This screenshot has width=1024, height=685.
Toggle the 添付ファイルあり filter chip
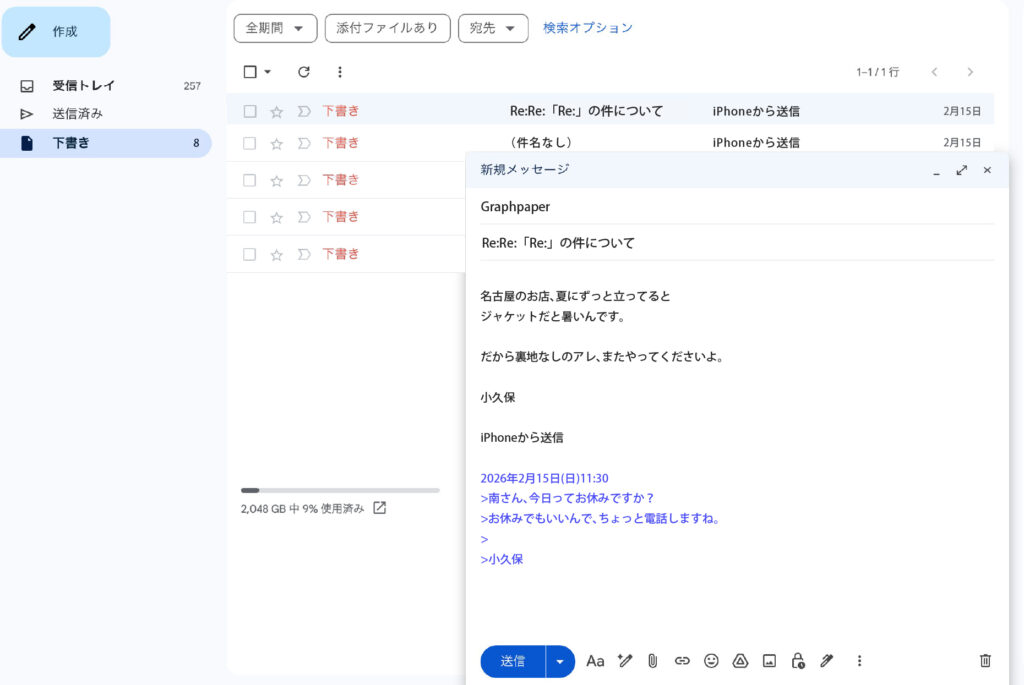click(387, 28)
